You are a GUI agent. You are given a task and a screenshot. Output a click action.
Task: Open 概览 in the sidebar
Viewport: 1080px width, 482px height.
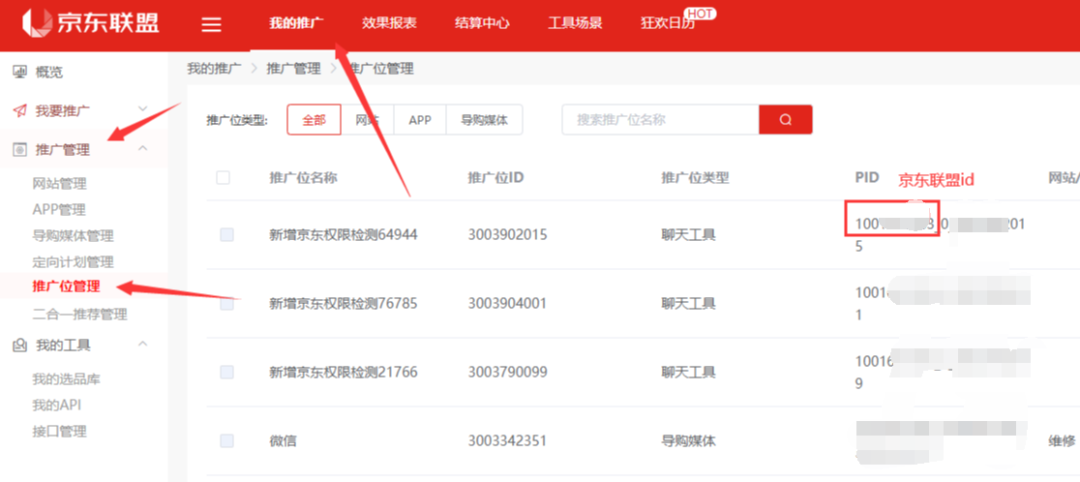tap(49, 72)
